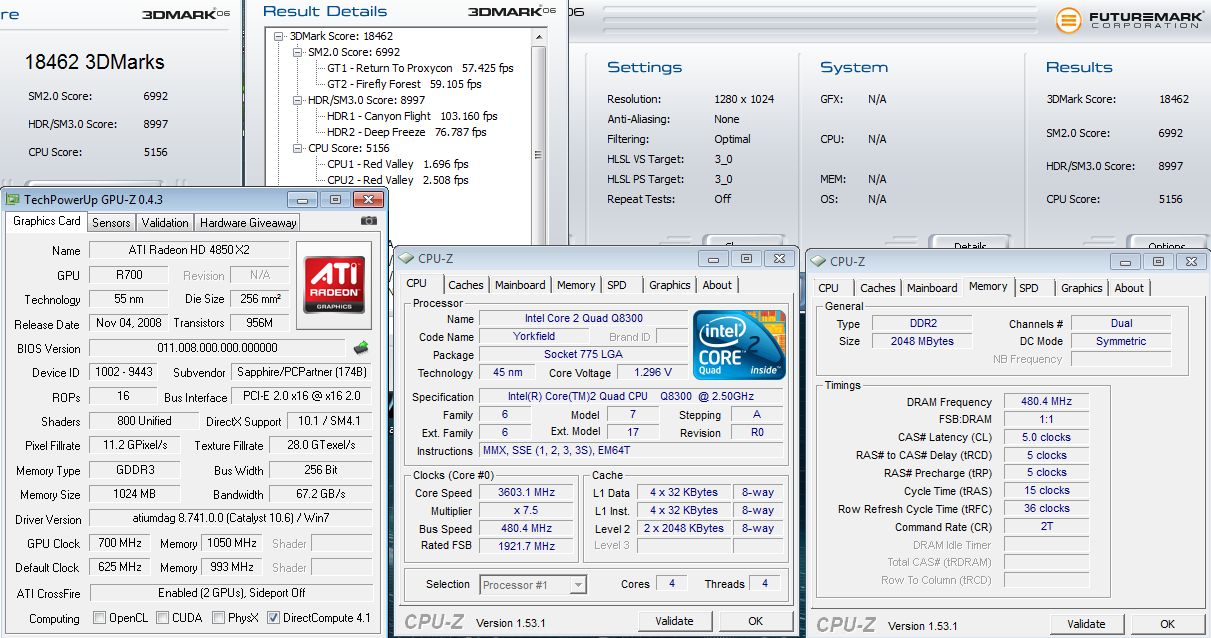Image resolution: width=1211 pixels, height=638 pixels.
Task: Toggle the CUDA checkbox in GPU-Z
Action: (x=161, y=618)
